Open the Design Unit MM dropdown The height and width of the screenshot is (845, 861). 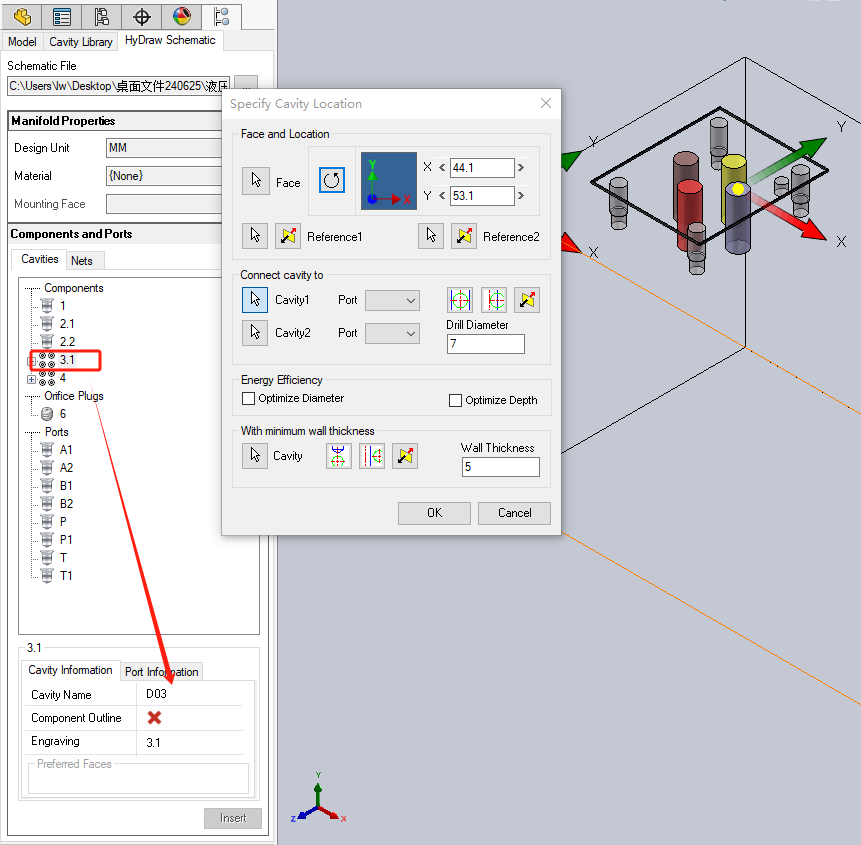[164, 148]
